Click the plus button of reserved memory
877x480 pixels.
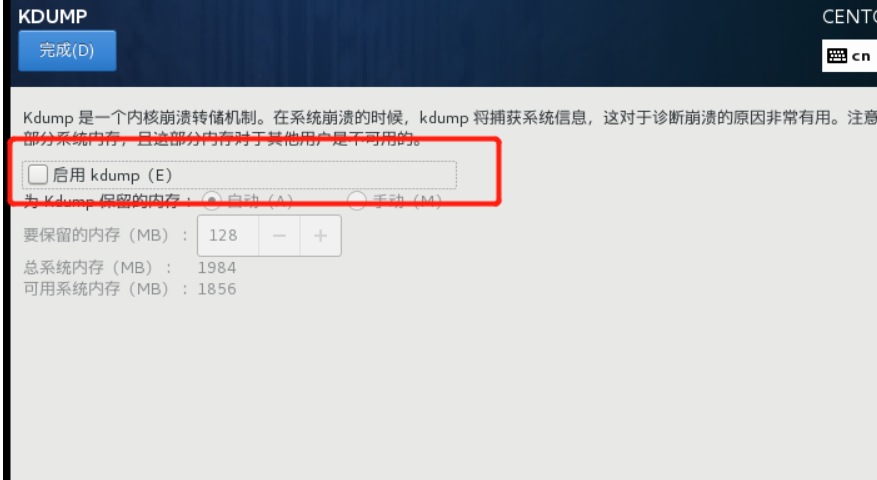[x=320, y=236]
